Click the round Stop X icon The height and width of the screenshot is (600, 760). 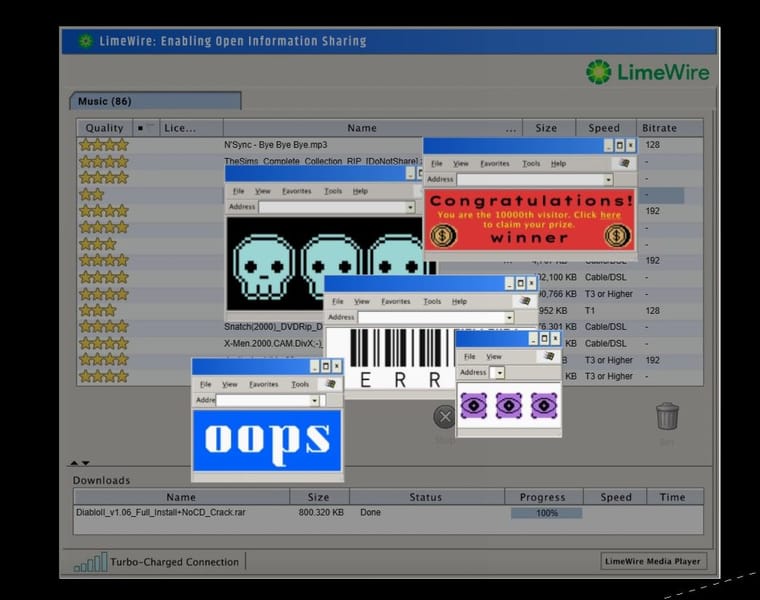[445, 416]
